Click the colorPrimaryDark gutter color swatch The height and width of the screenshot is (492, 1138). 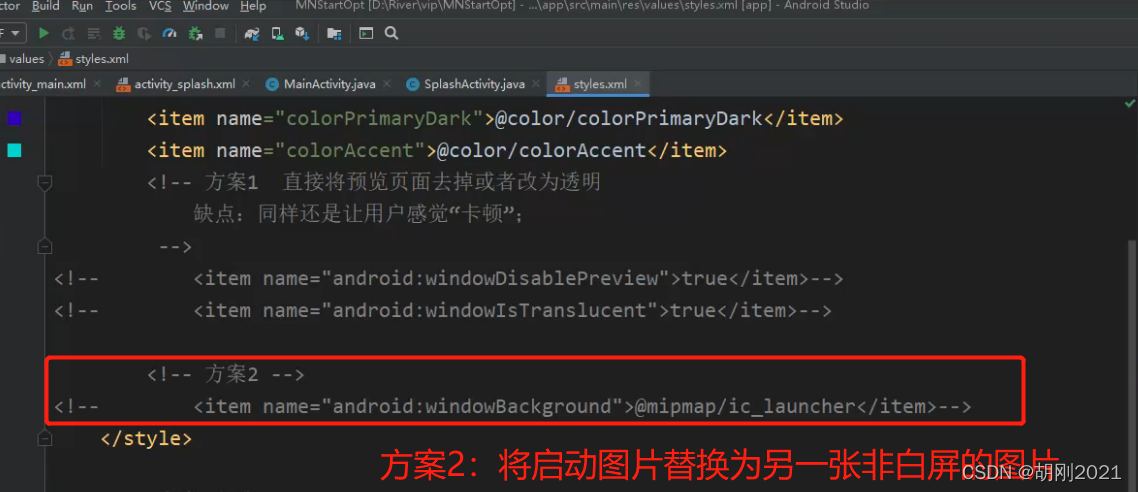pos(14,118)
